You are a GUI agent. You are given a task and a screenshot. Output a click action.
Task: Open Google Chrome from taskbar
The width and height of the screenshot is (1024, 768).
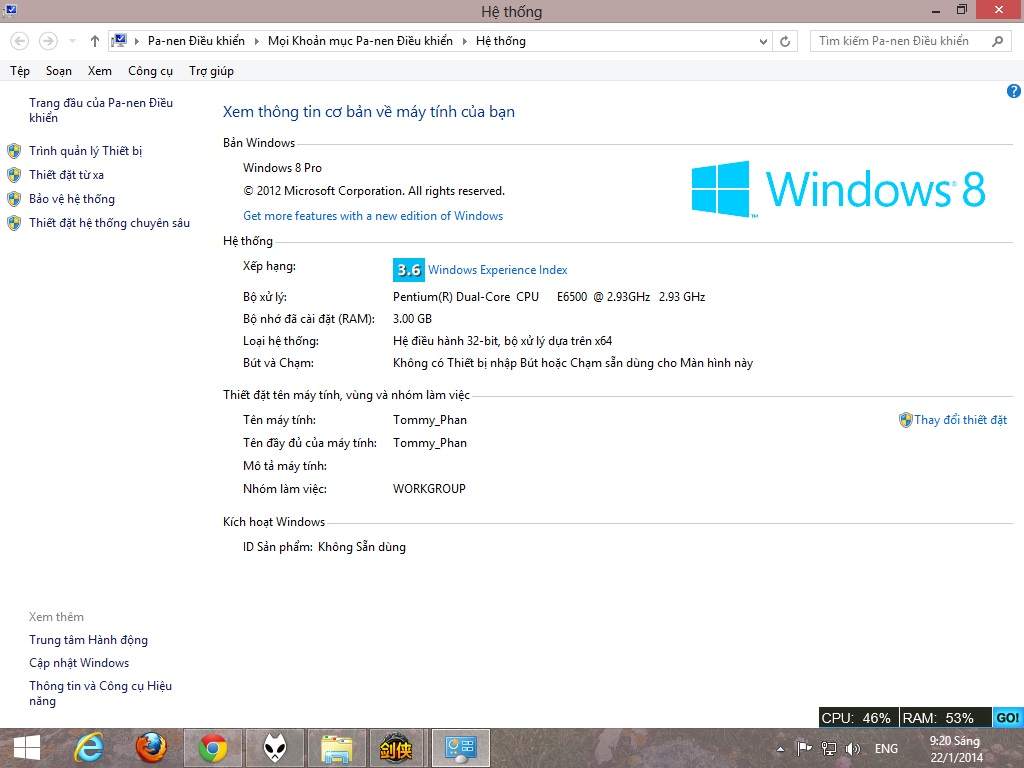pyautogui.click(x=213, y=748)
